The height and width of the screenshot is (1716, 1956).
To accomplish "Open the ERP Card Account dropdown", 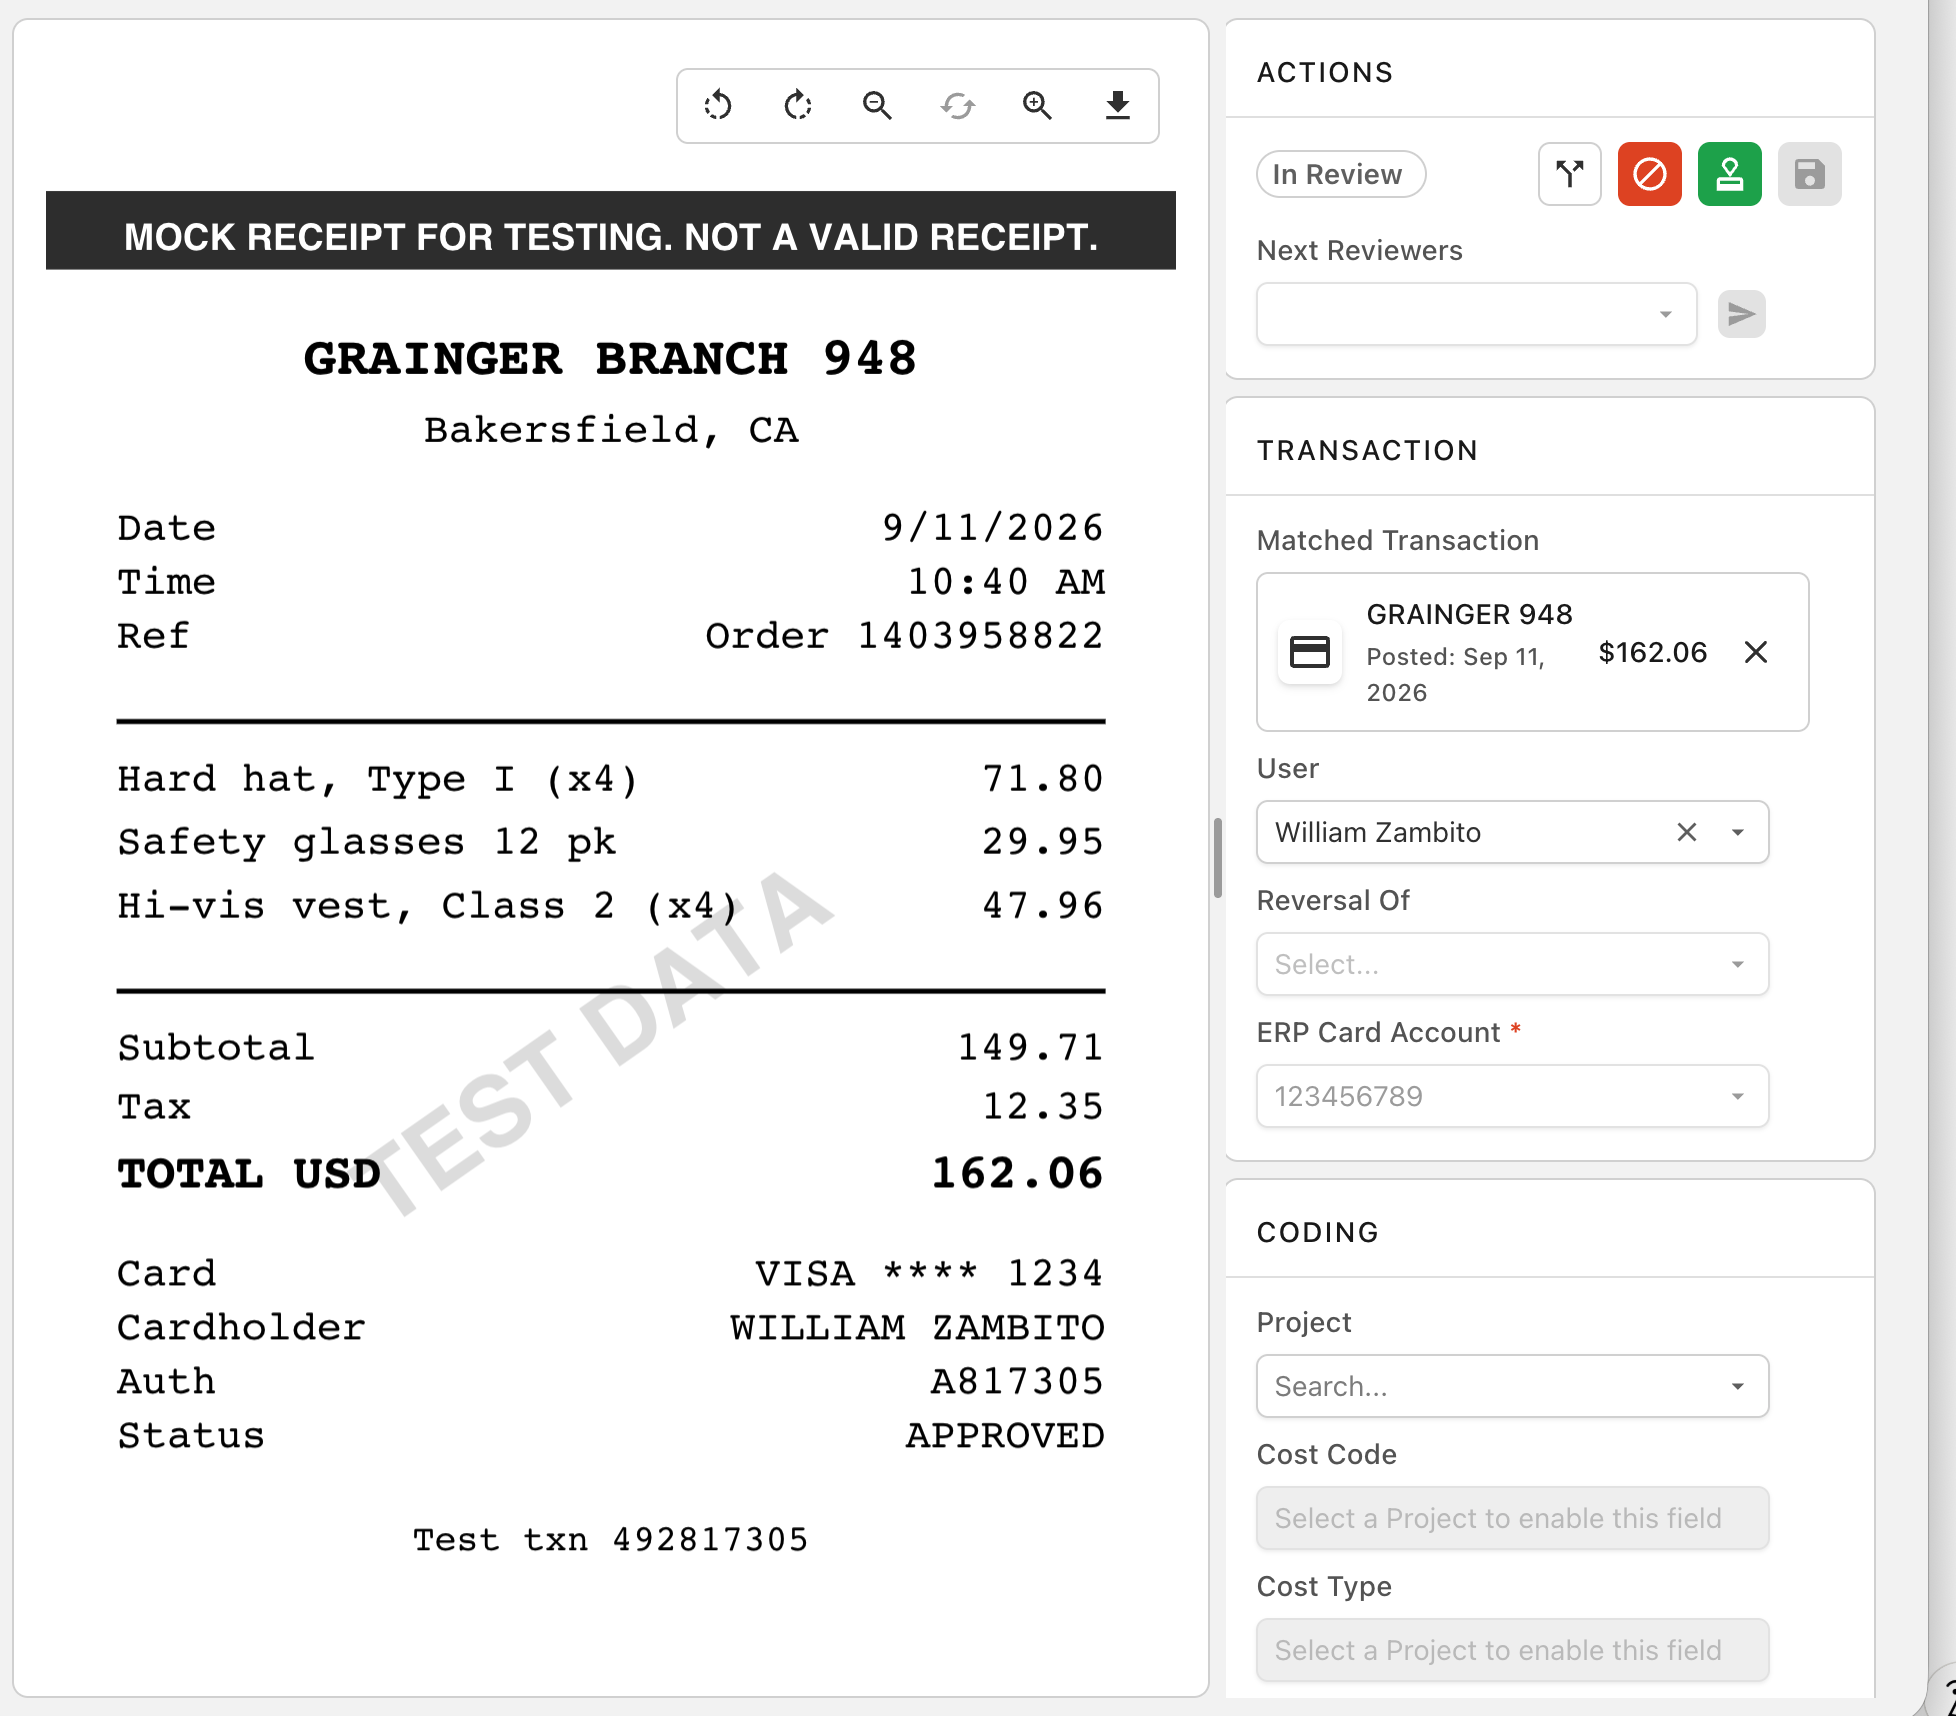I will pyautogui.click(x=1513, y=1096).
